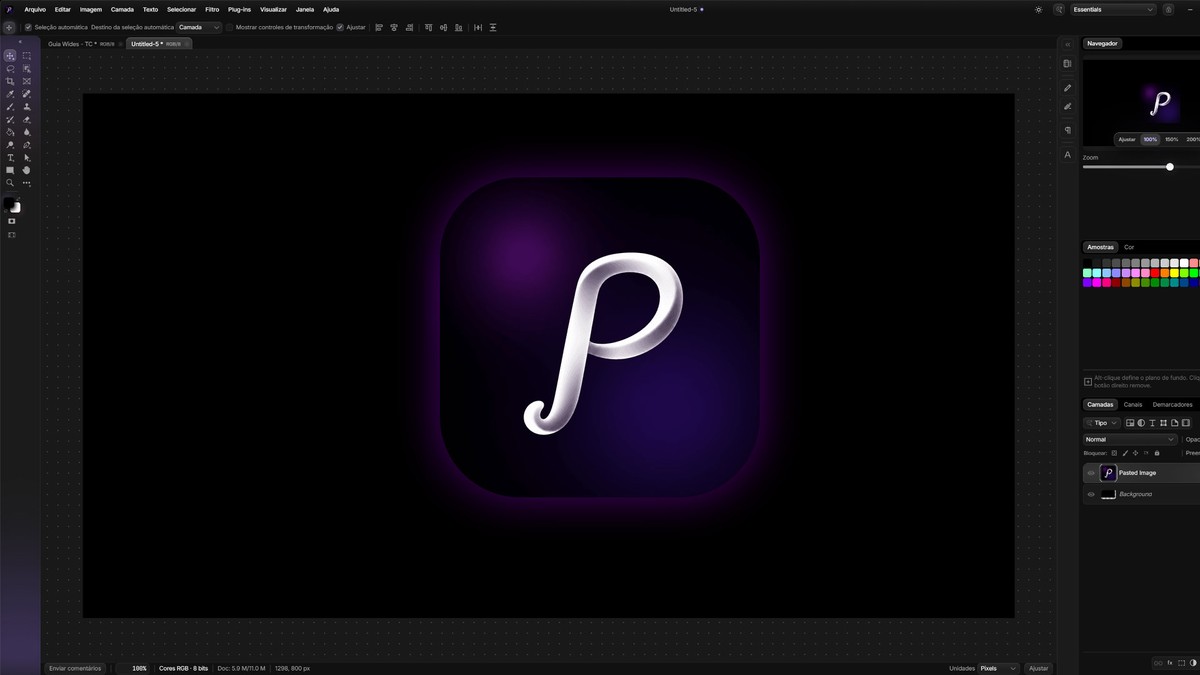Click distribute horizontally icon in options bar
This screenshot has height=675, width=1200.
[478, 27]
